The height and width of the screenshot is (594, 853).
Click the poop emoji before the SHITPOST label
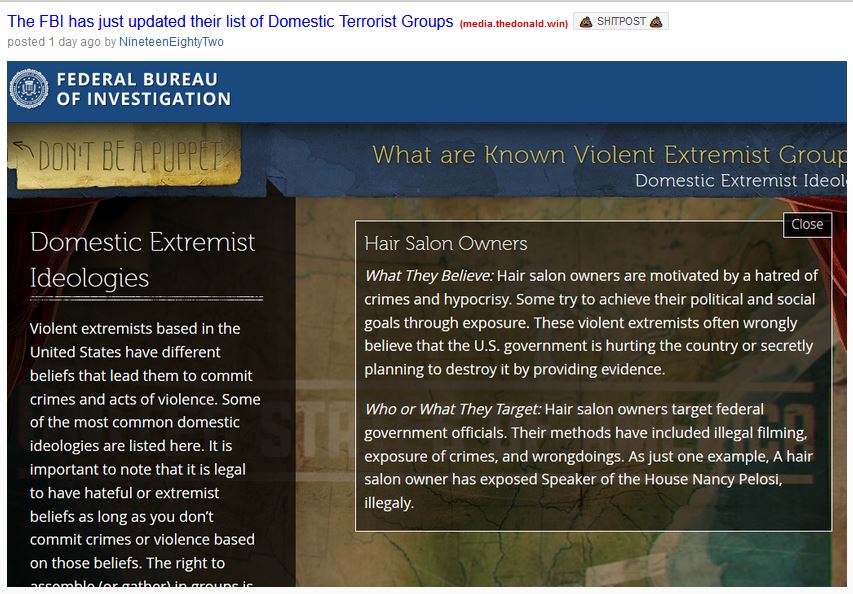586,22
